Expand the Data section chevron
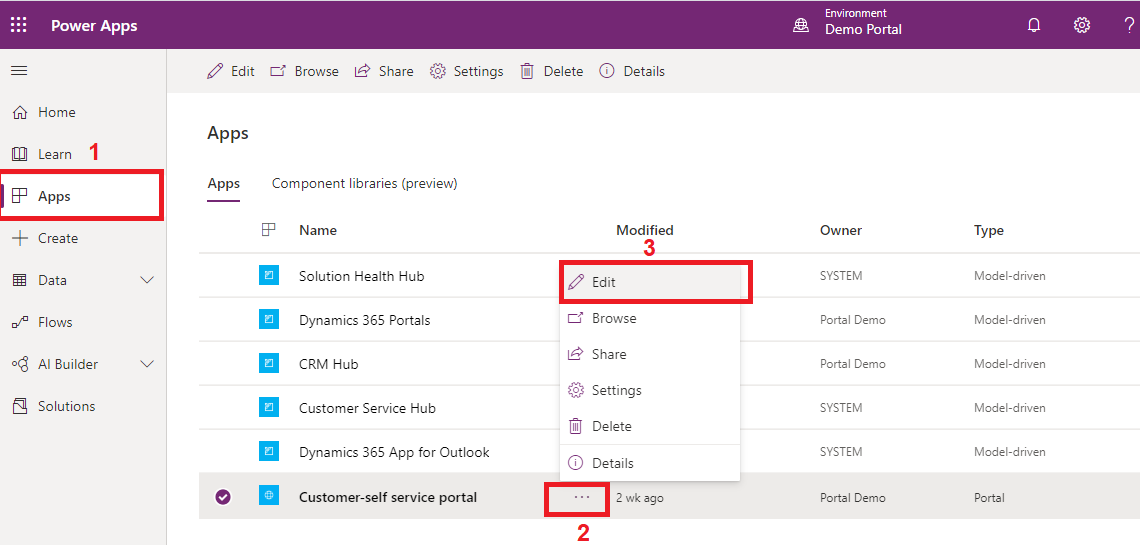 click(147, 280)
